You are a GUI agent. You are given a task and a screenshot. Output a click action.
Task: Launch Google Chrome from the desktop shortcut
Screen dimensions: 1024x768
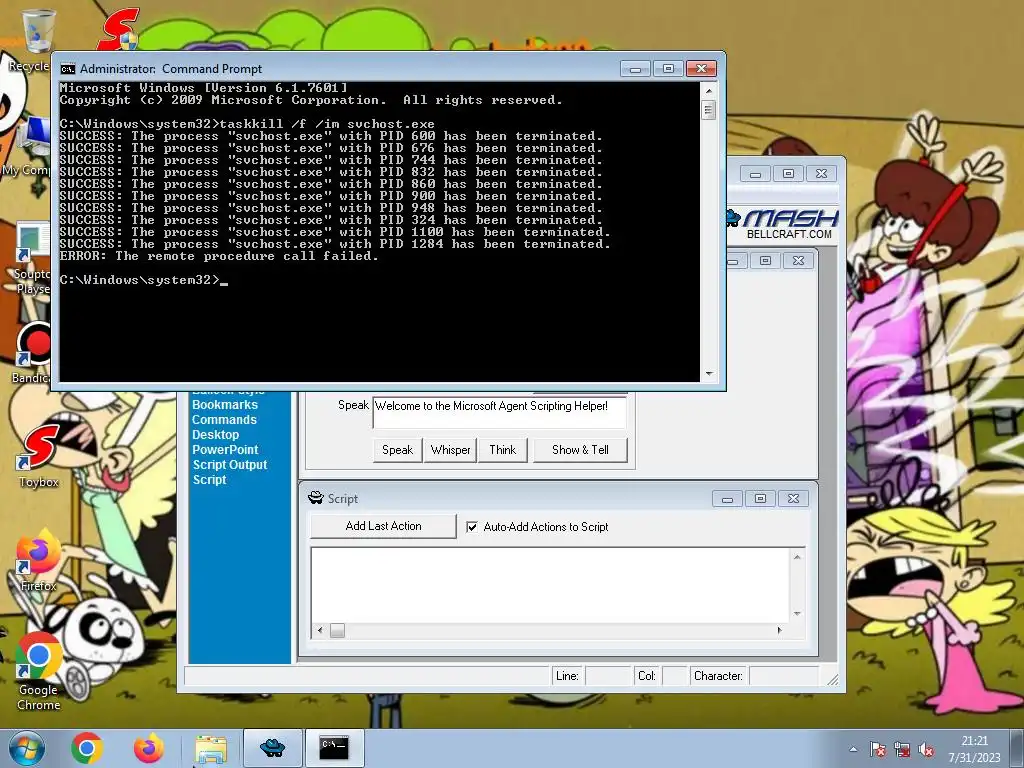[x=39, y=671]
